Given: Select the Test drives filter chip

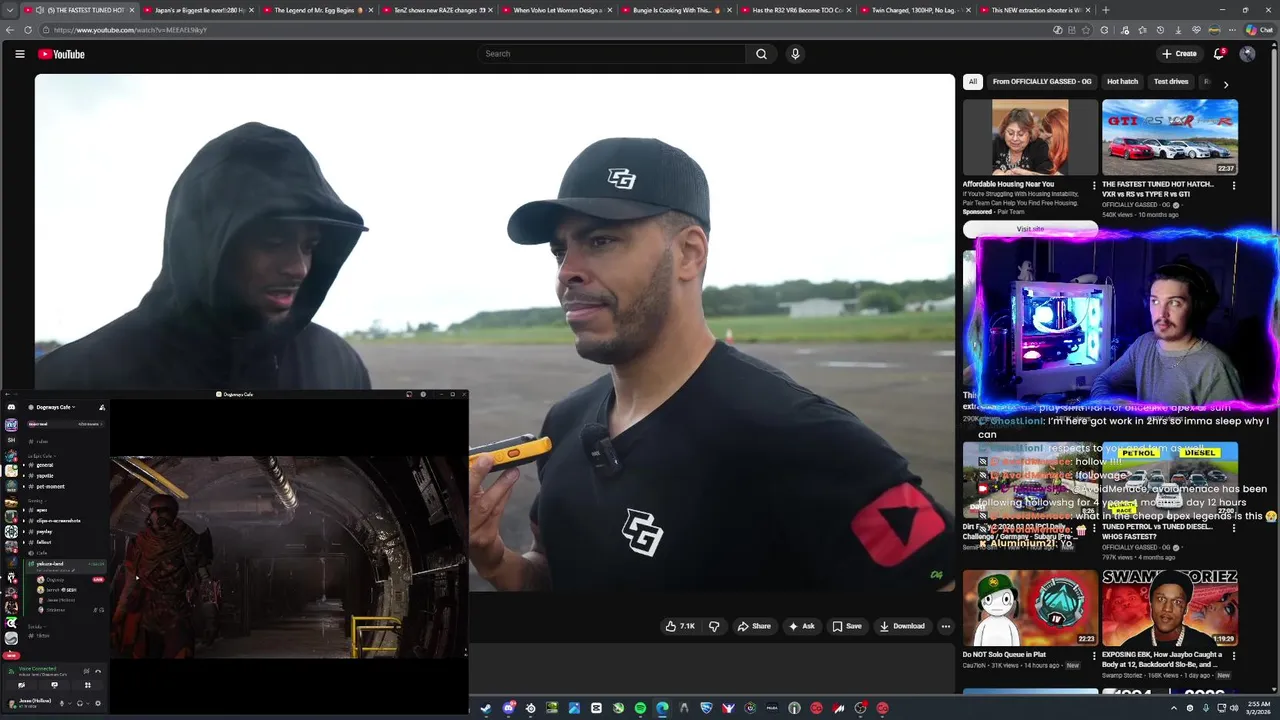Looking at the screenshot, I should coord(1171,82).
